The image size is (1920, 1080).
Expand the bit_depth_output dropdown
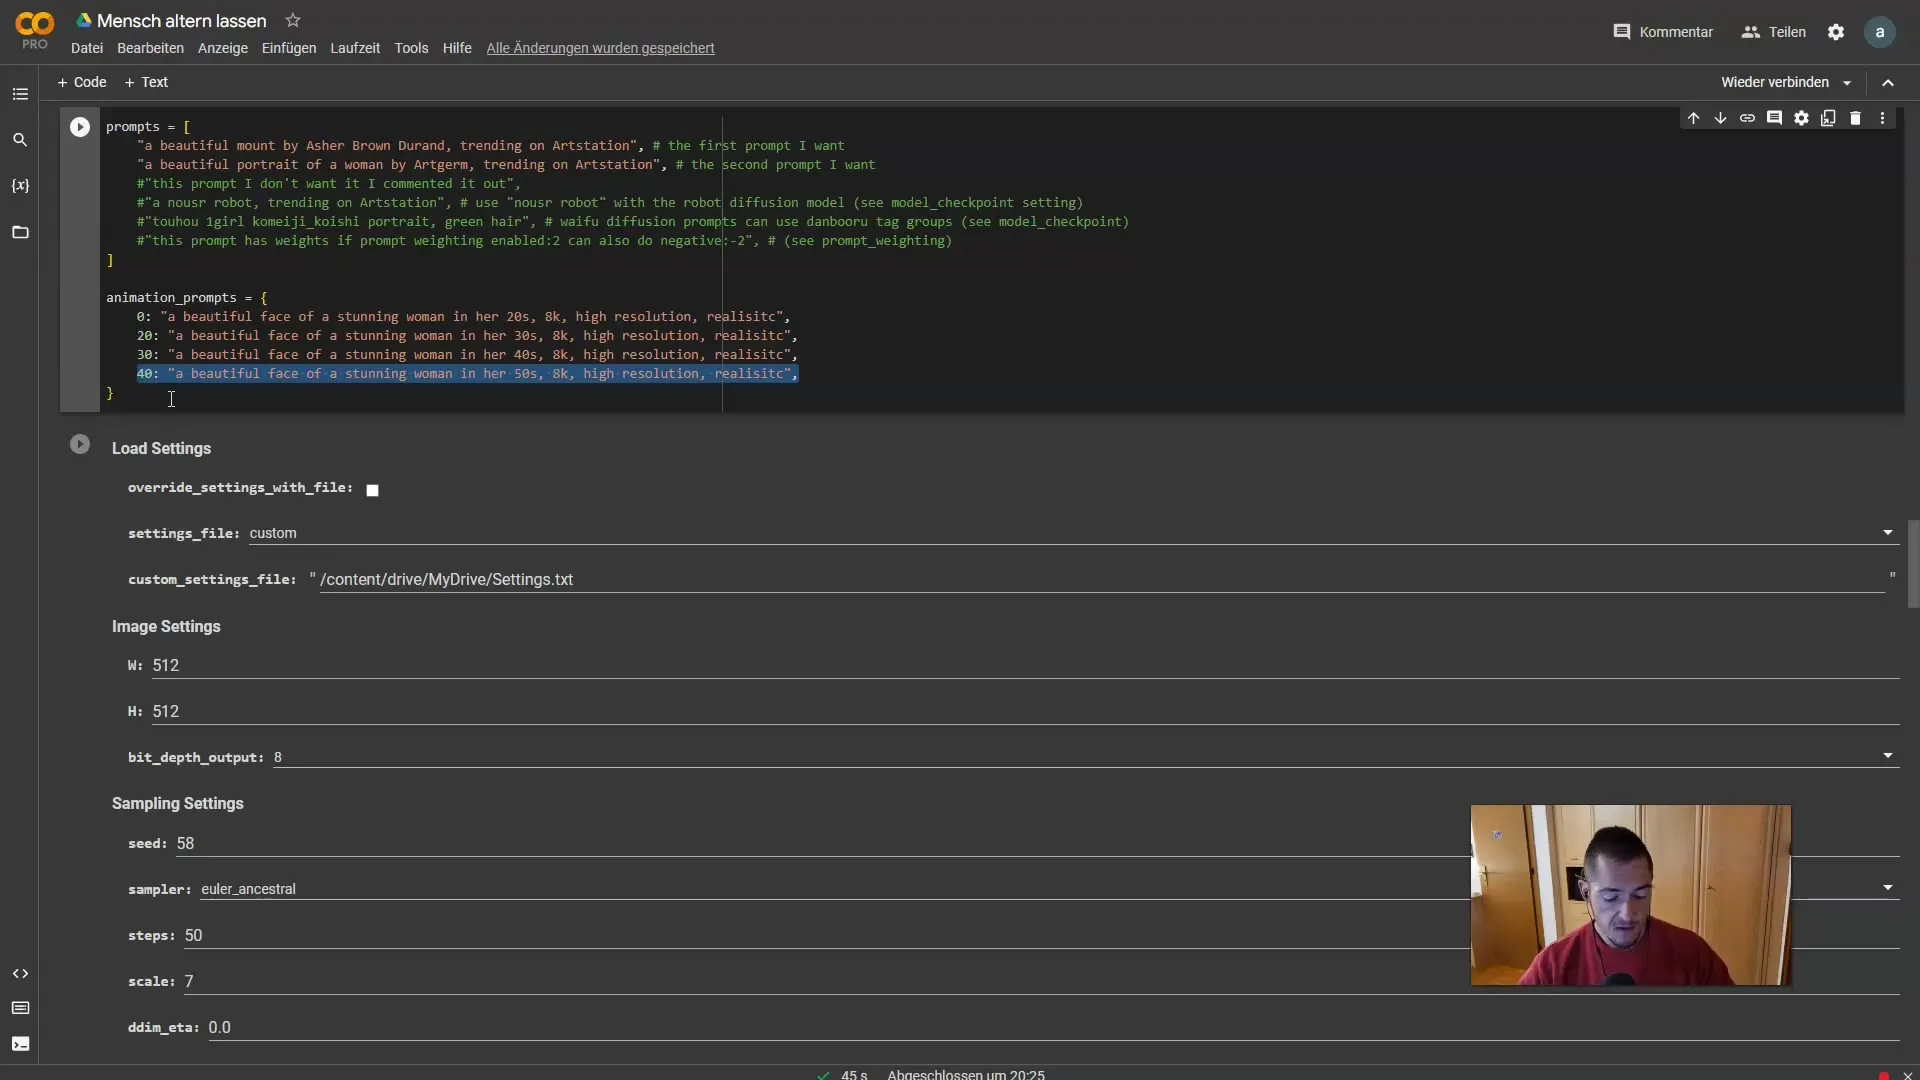[1888, 756]
